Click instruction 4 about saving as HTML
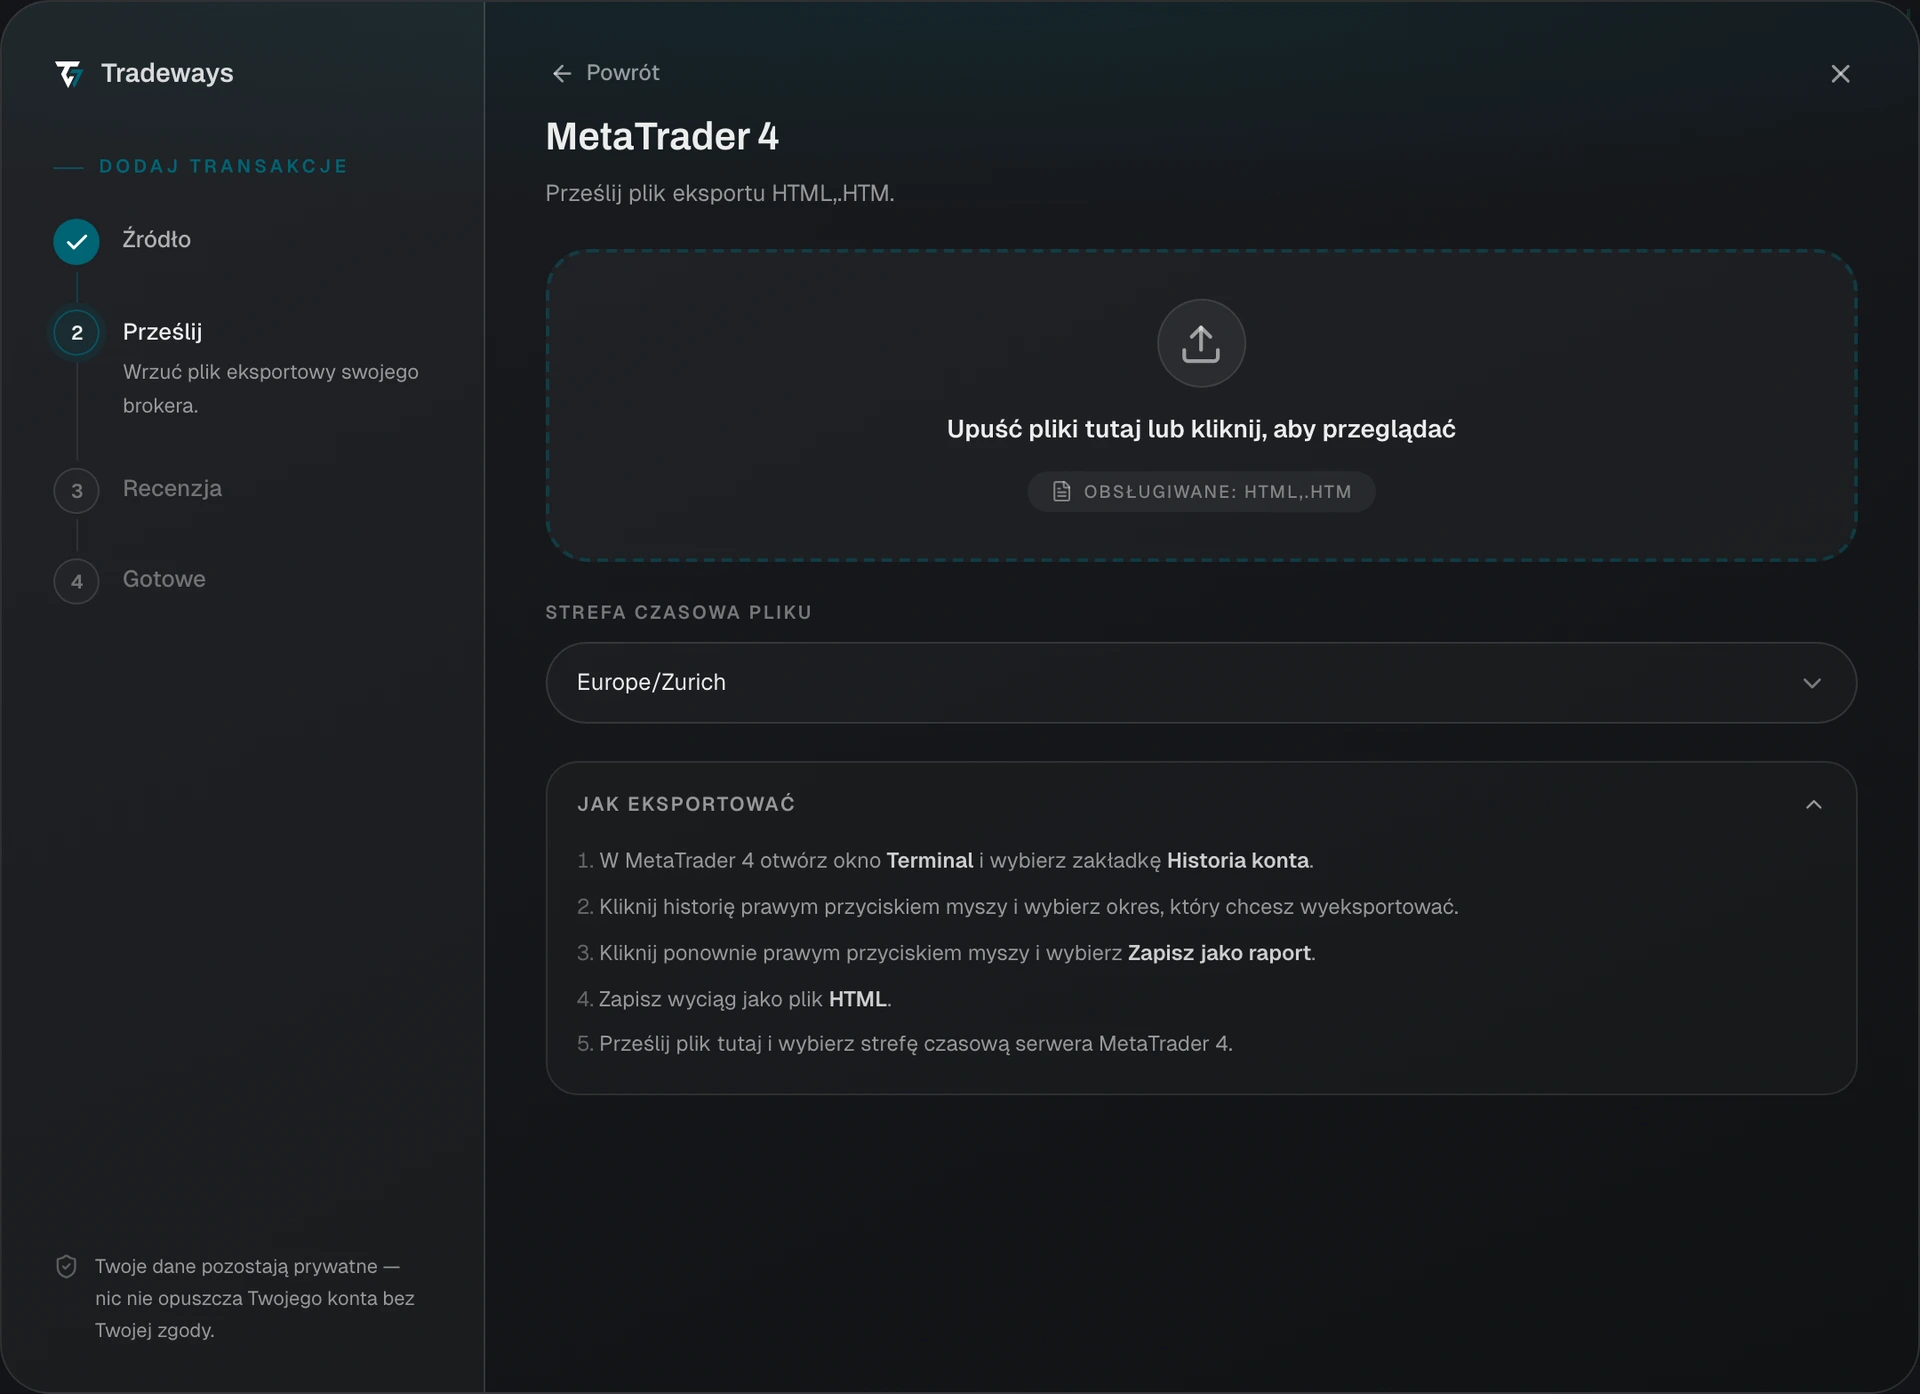Image resolution: width=1920 pixels, height=1394 pixels. (x=734, y=999)
